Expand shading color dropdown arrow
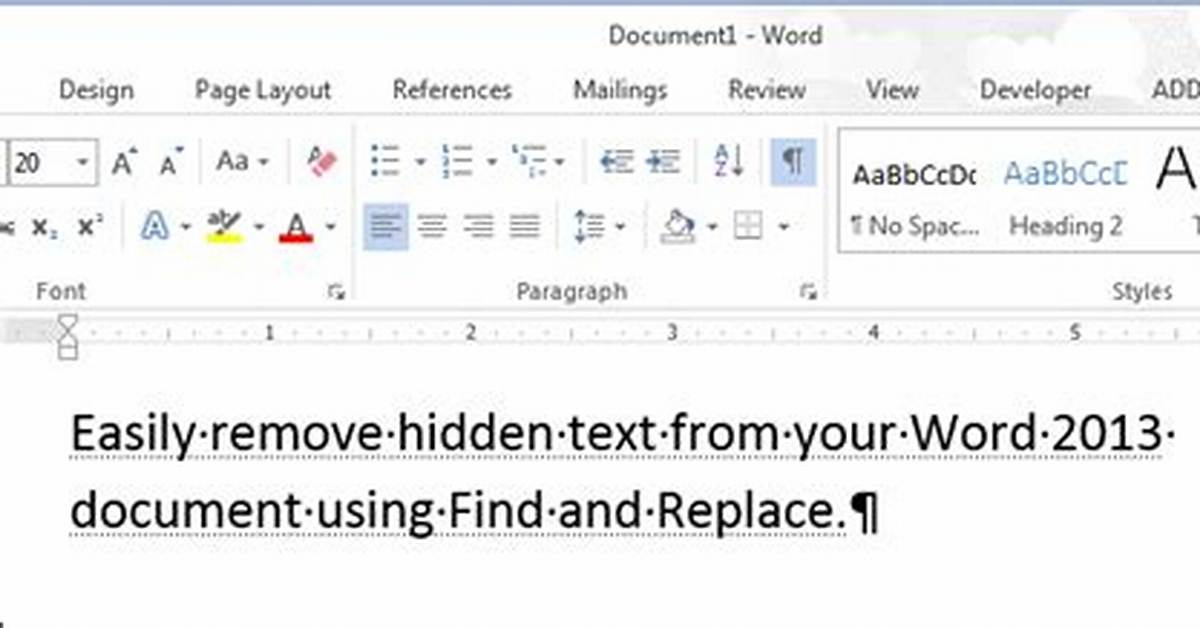Viewport: 1200px width, 628px height. (712, 228)
